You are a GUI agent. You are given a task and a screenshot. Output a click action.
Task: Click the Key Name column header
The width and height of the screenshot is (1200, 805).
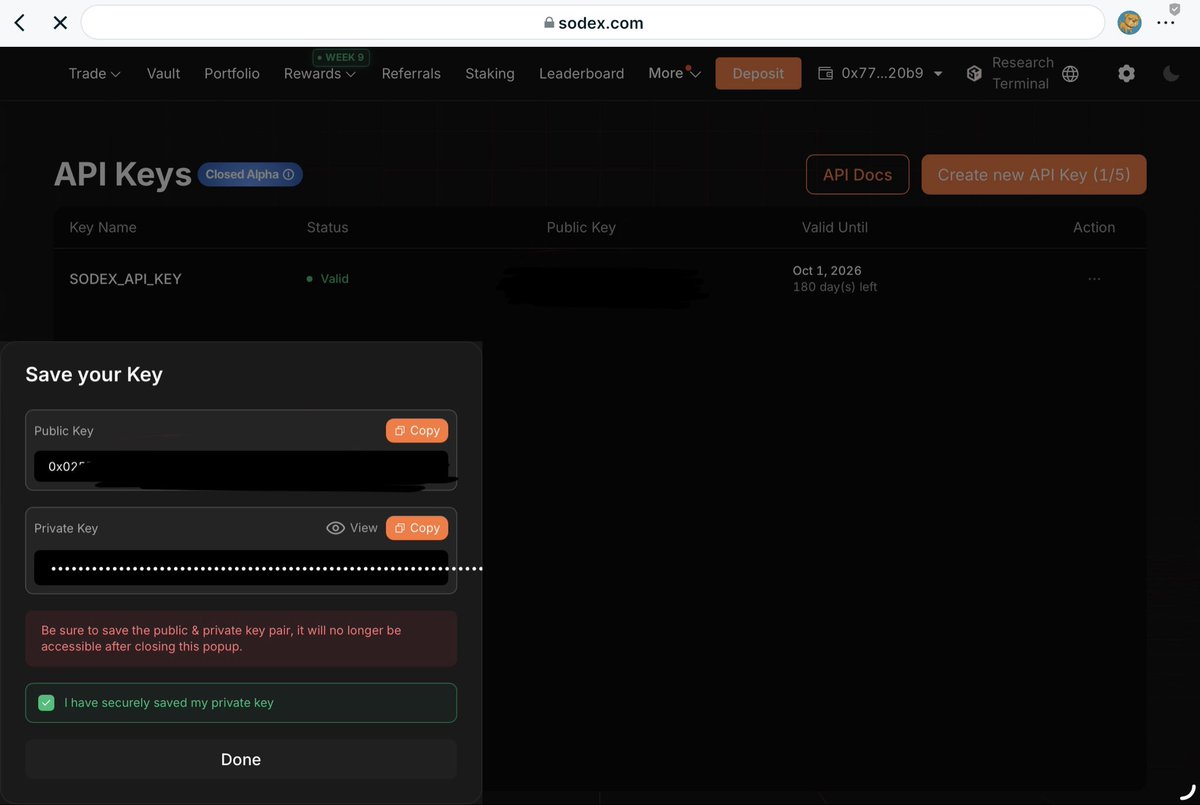pos(103,227)
